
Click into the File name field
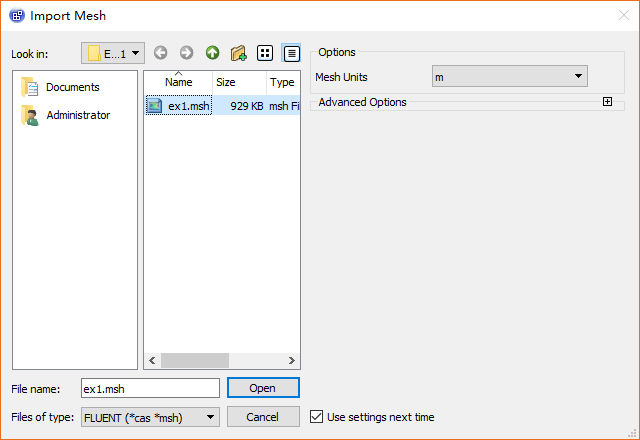pos(150,388)
